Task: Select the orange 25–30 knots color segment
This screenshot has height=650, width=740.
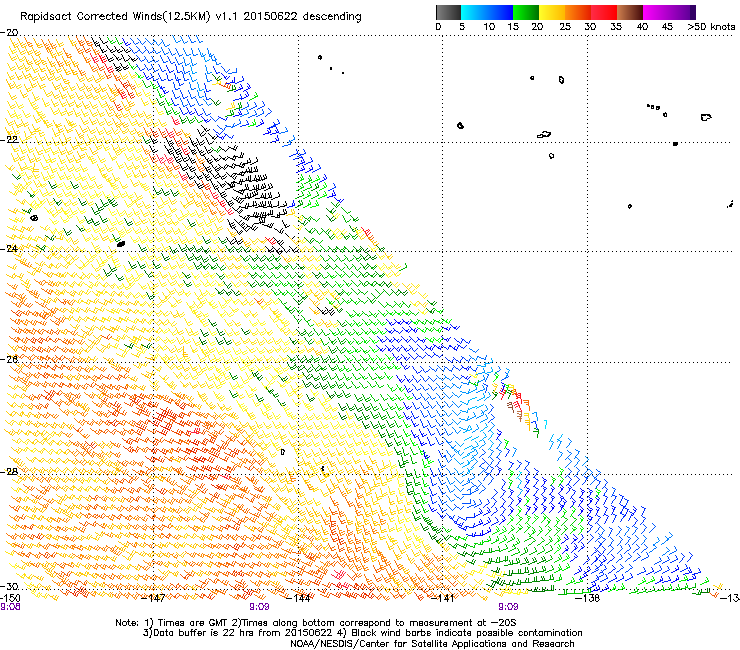Action: point(578,12)
